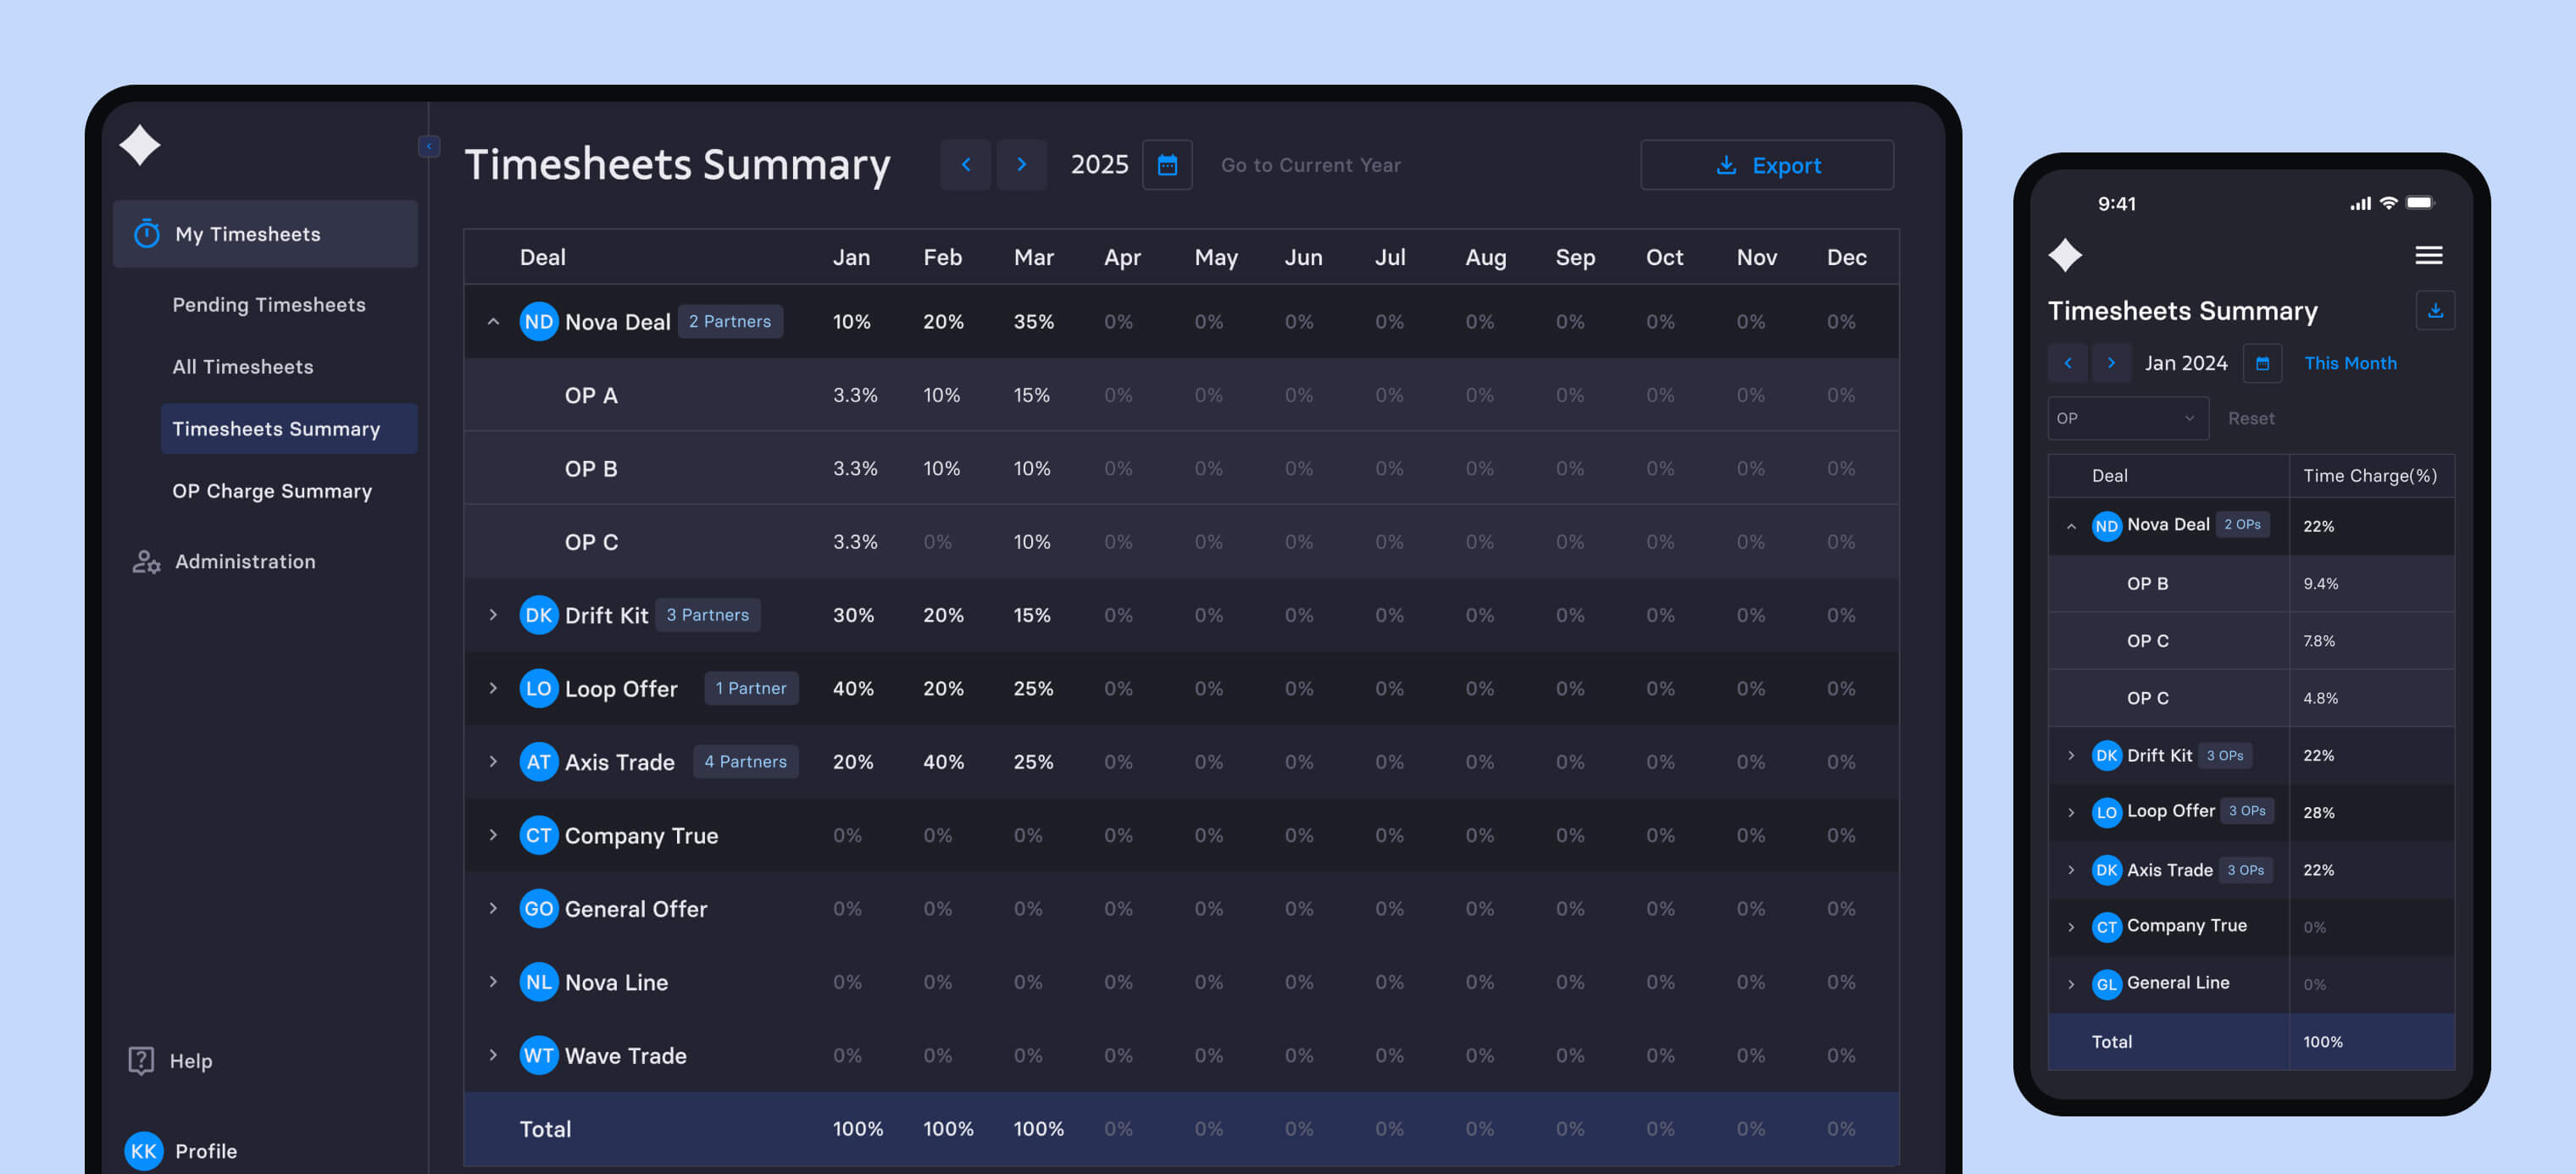Image resolution: width=2576 pixels, height=1174 pixels.
Task: Collapse the Nova Deal row
Action: [x=493, y=322]
